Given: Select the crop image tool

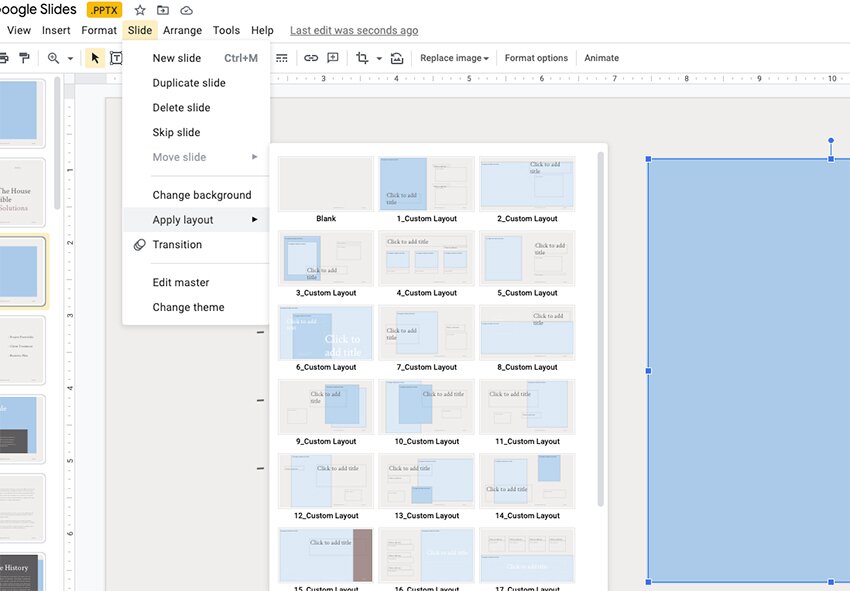Looking at the screenshot, I should coord(362,58).
